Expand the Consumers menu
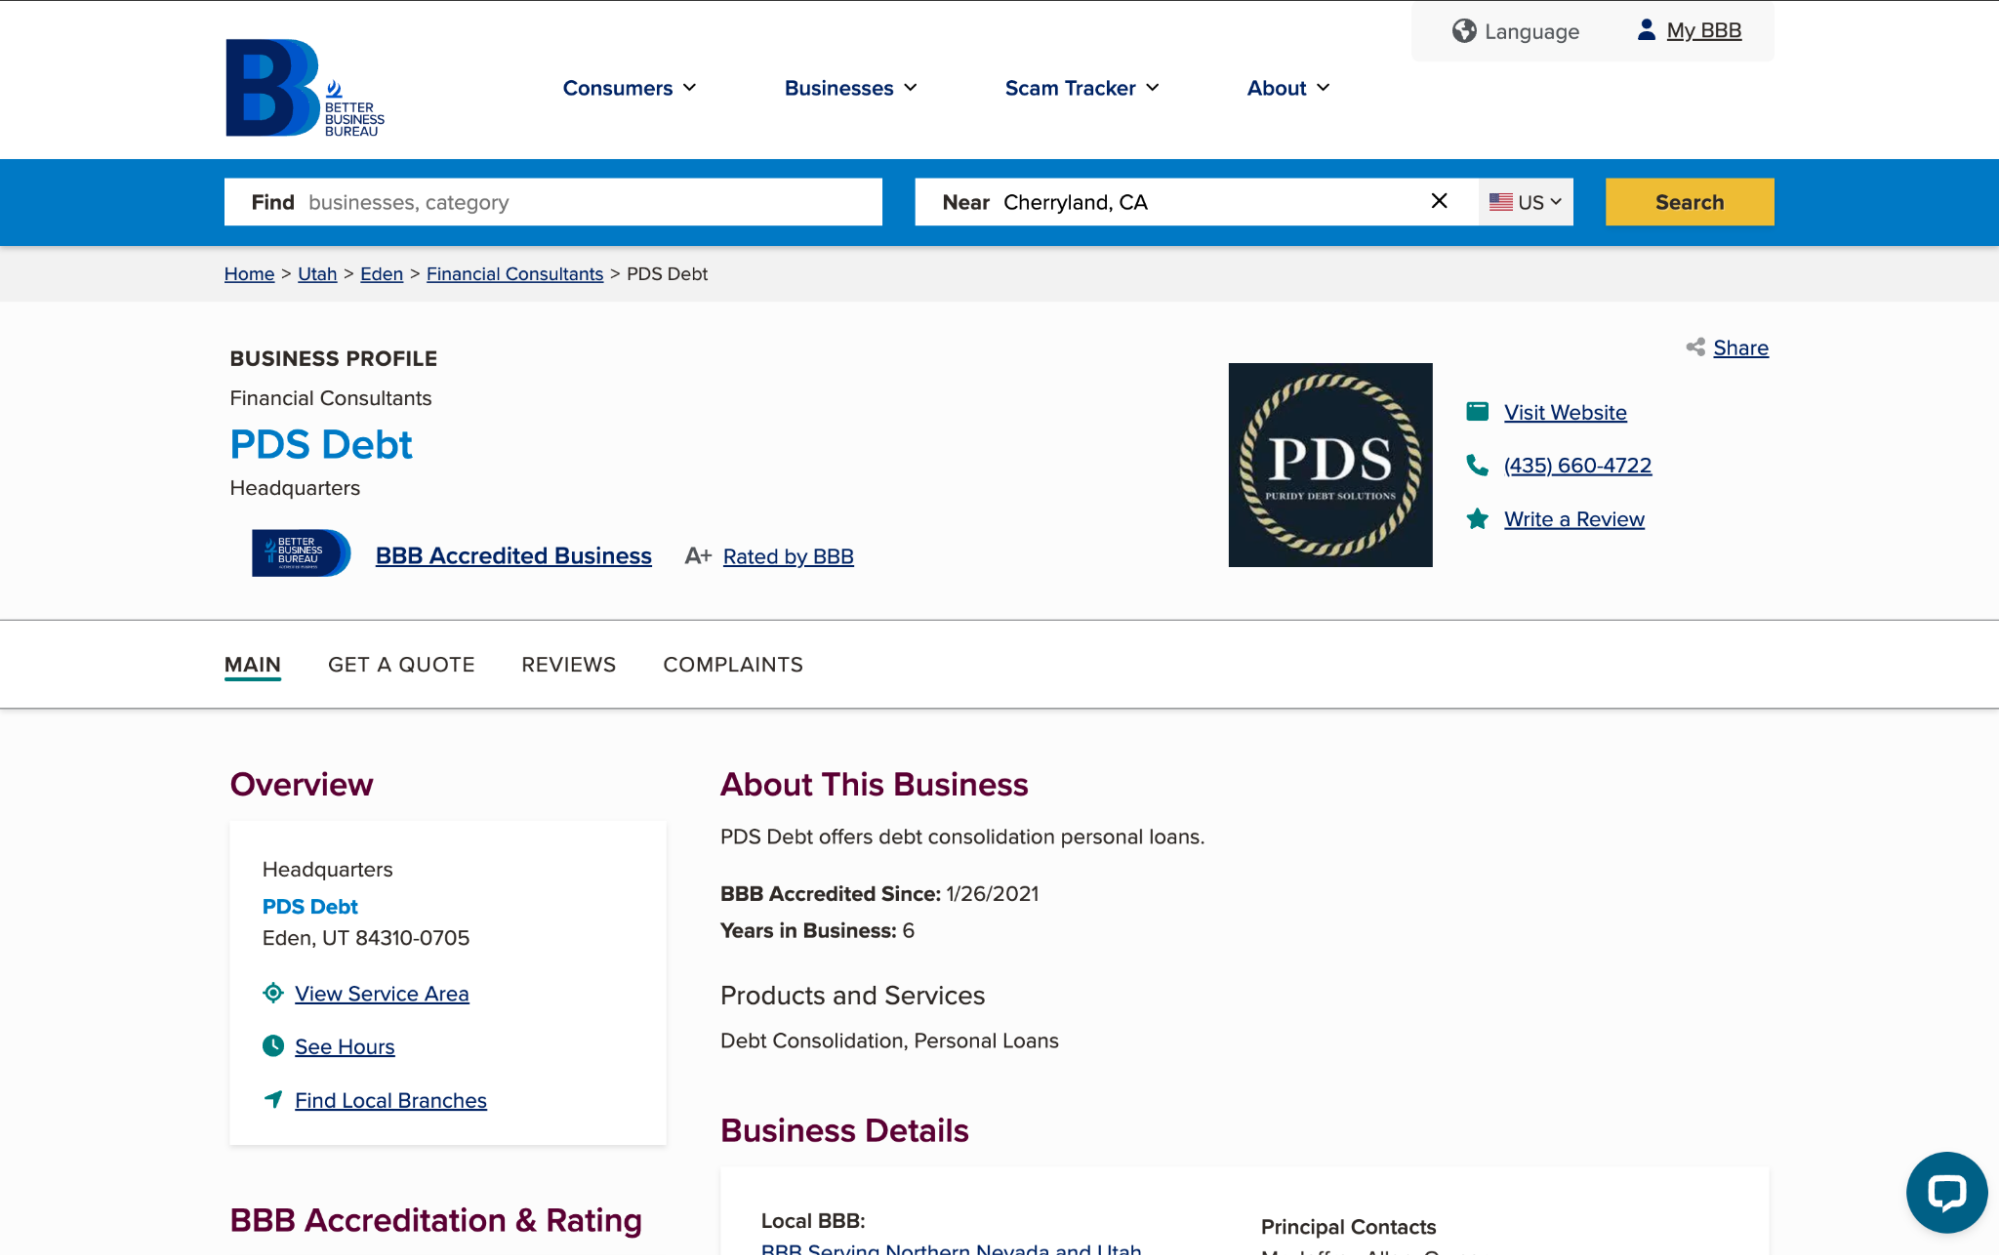 coord(629,88)
